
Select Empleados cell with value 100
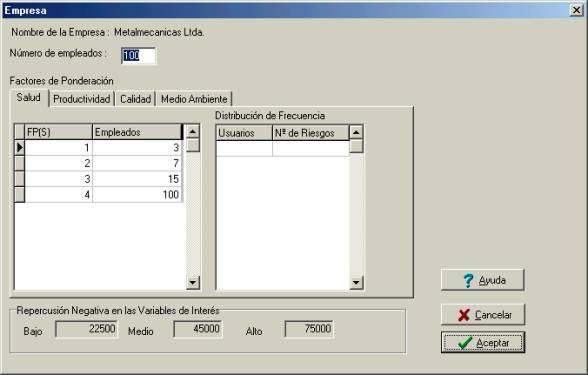coord(137,195)
